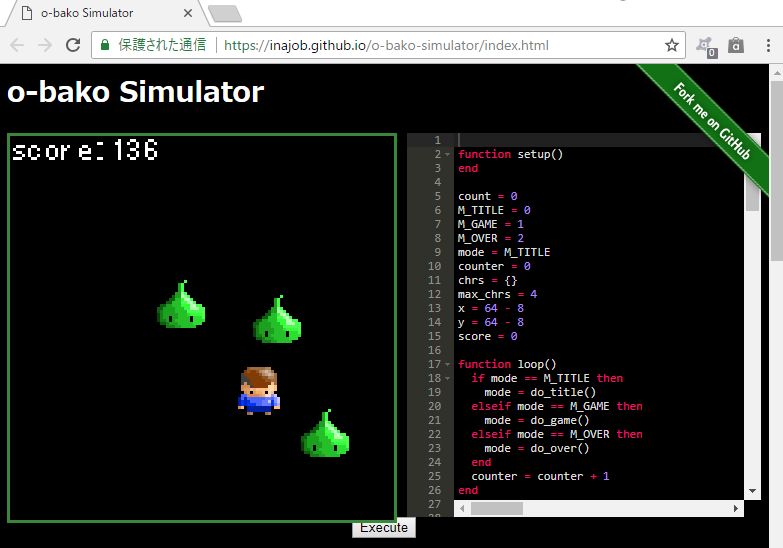Screen dimensions: 783x548
Task: Click the leftmost green slime
Action: click(181, 305)
